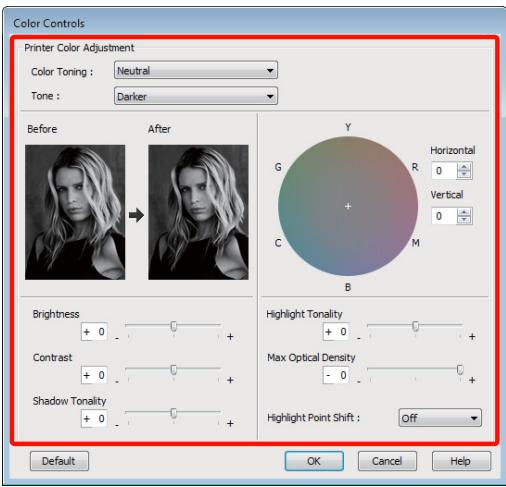Click the Vertical value down arrow
Screen dimensions: 506x487
pos(464,219)
